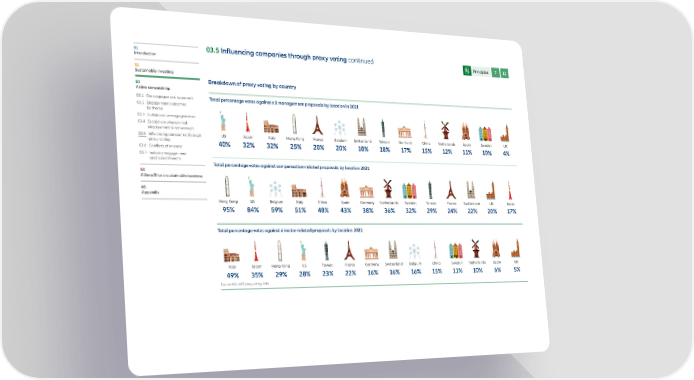Click the Brandenburg Gate icon showing 17%

coord(405,132)
